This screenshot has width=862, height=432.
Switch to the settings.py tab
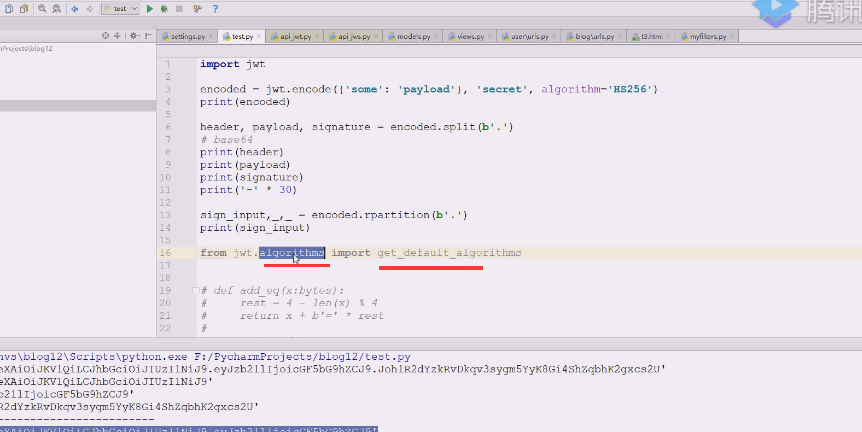[x=187, y=36]
